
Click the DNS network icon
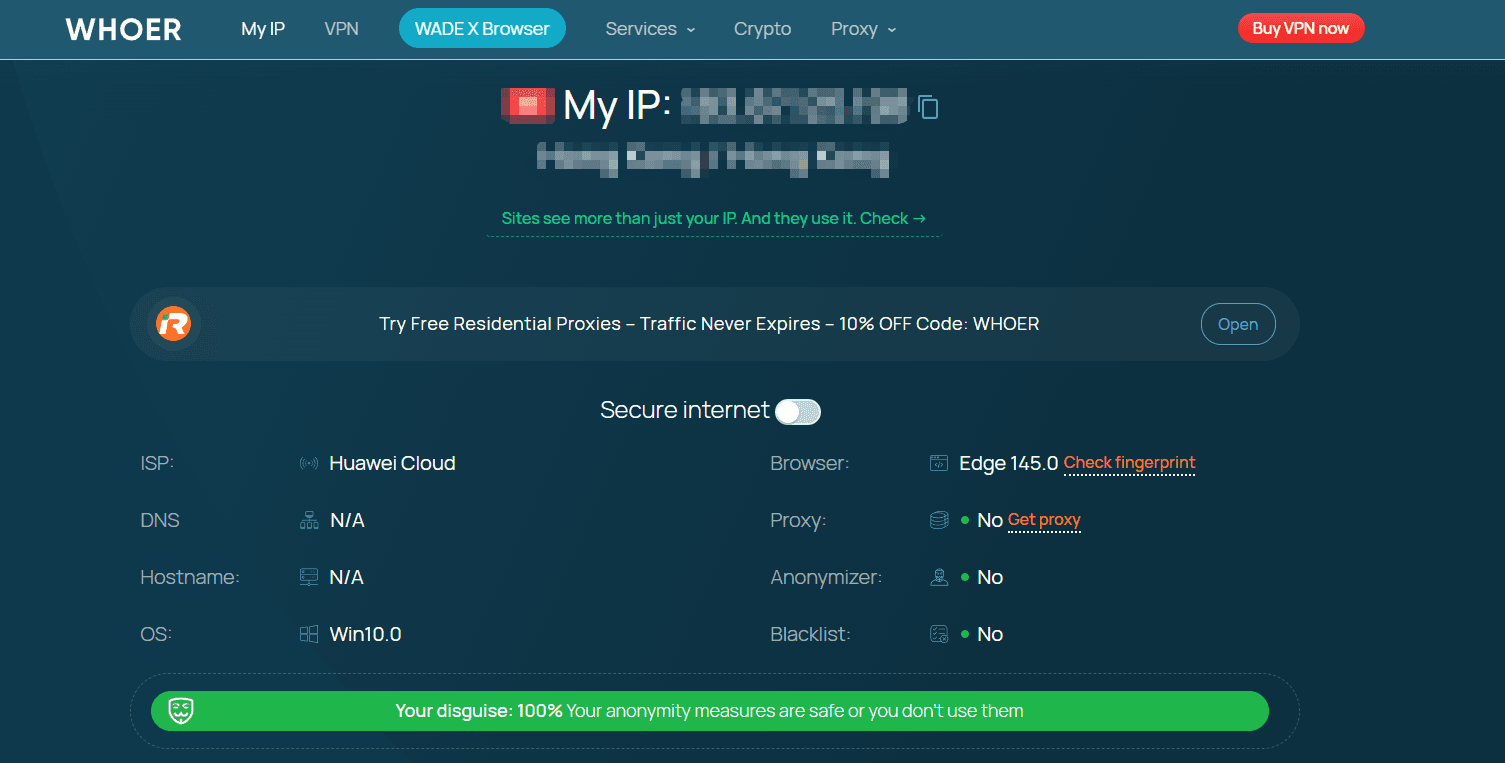(309, 521)
